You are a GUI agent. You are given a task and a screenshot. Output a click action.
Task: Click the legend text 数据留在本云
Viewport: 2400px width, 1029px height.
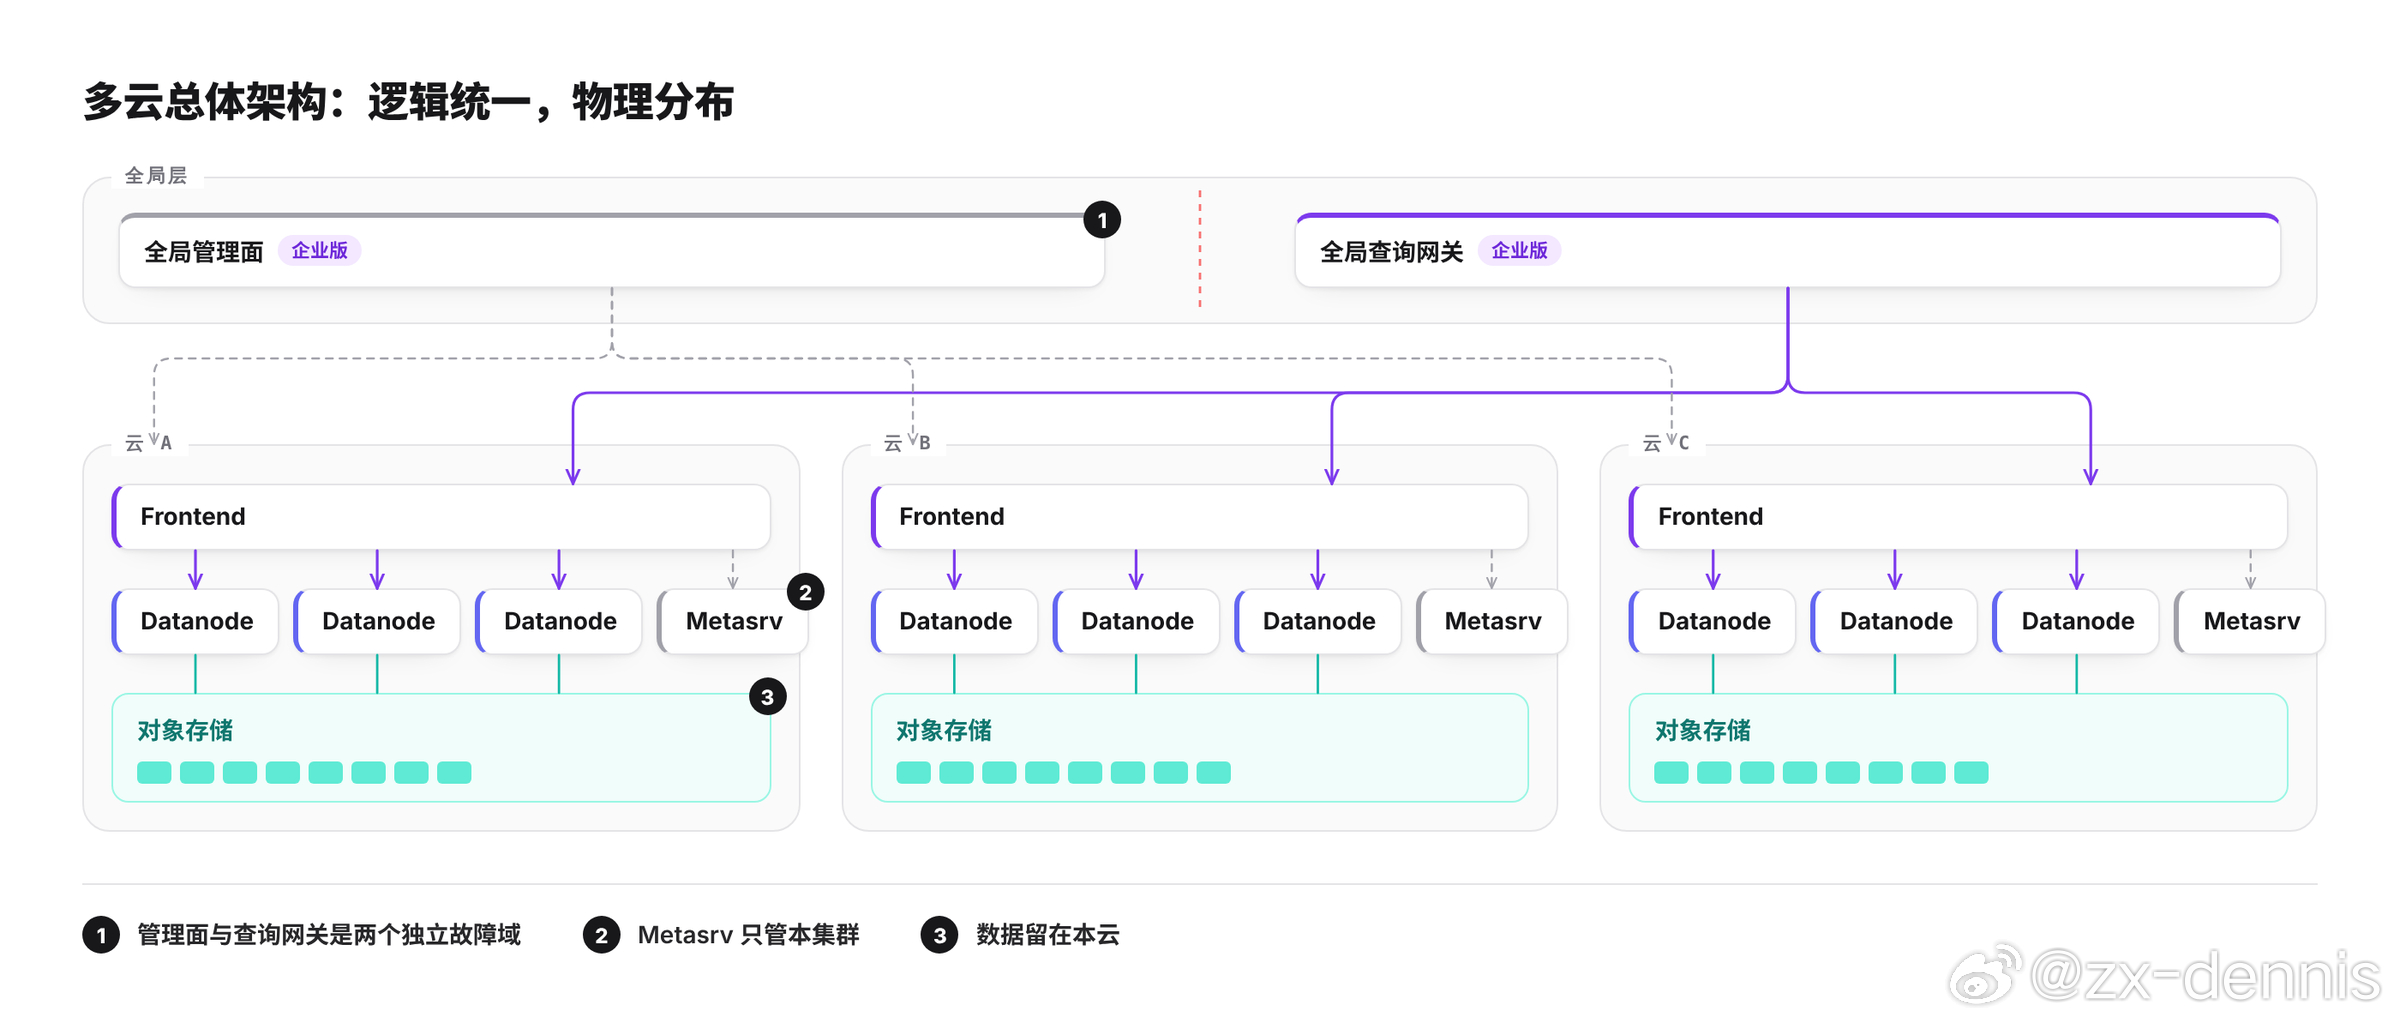pos(1048,935)
